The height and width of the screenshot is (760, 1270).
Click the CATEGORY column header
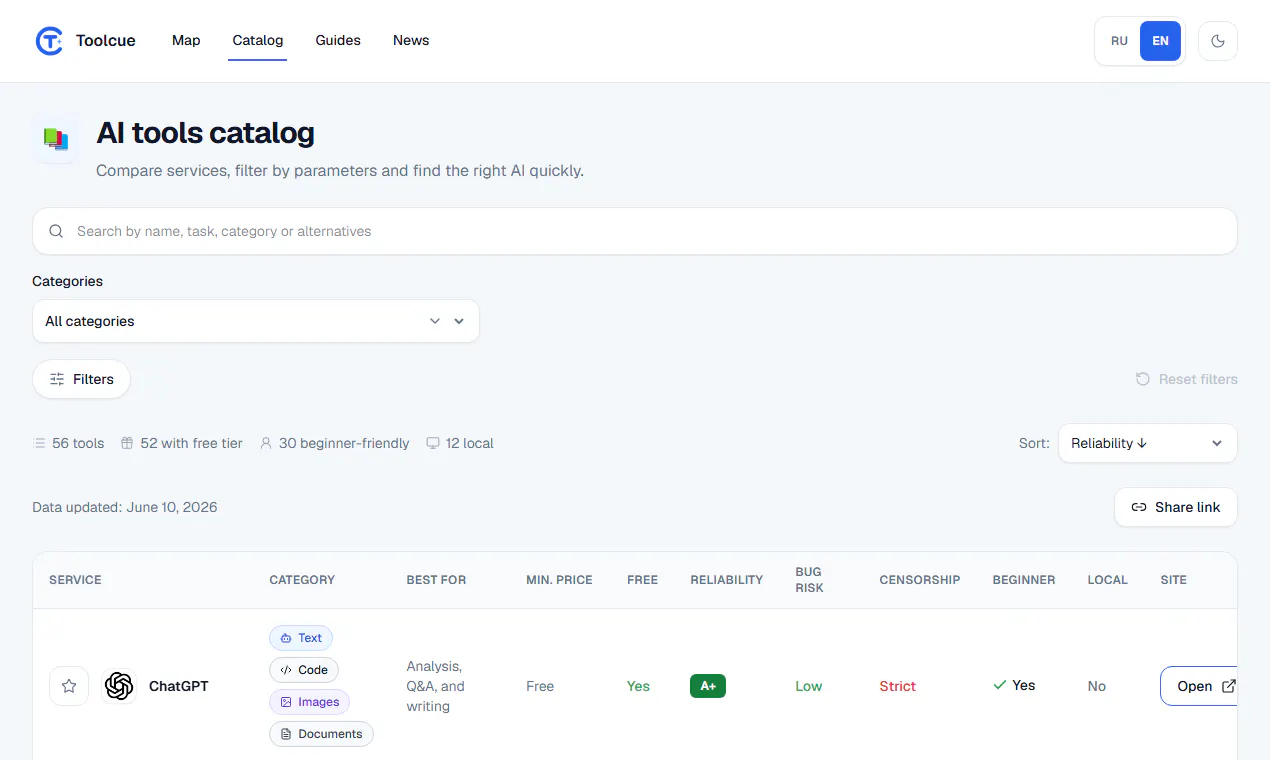point(302,580)
